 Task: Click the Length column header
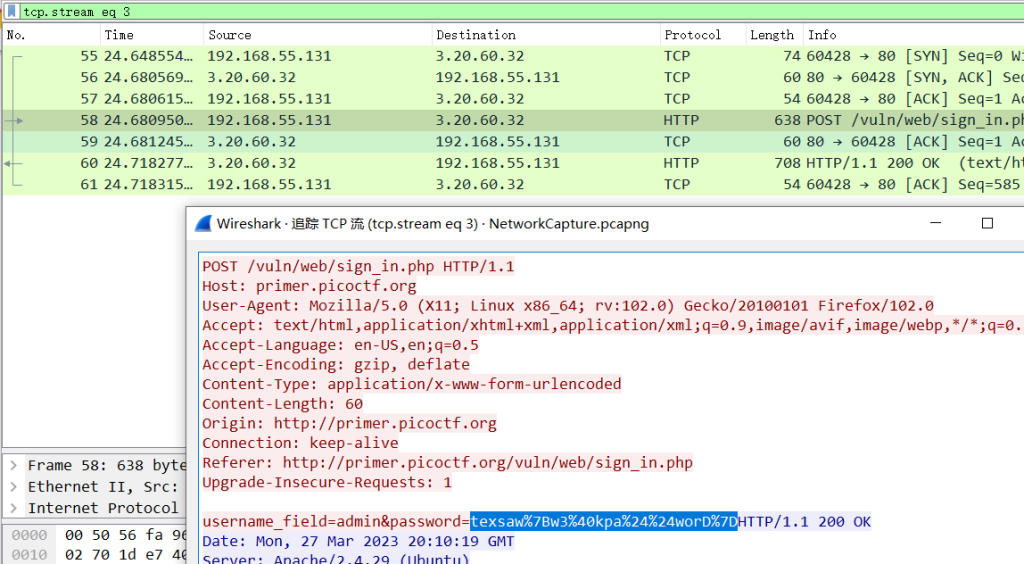773,35
